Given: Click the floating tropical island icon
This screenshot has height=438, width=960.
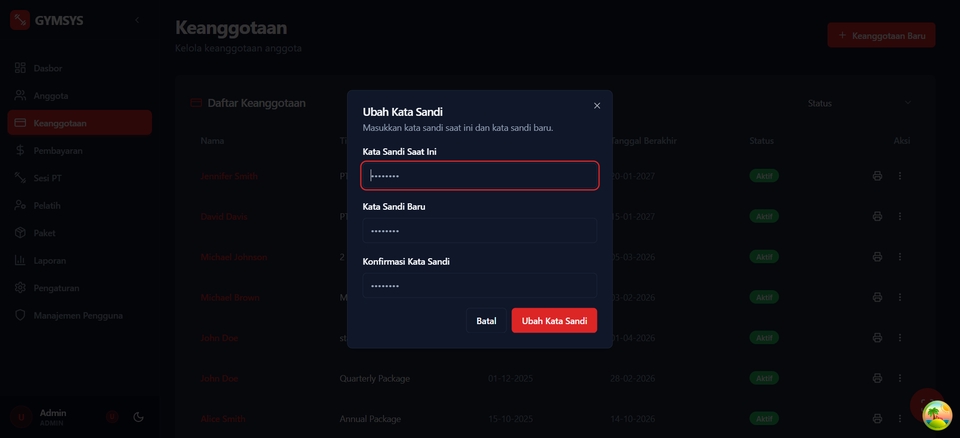Looking at the screenshot, I should point(937,415).
